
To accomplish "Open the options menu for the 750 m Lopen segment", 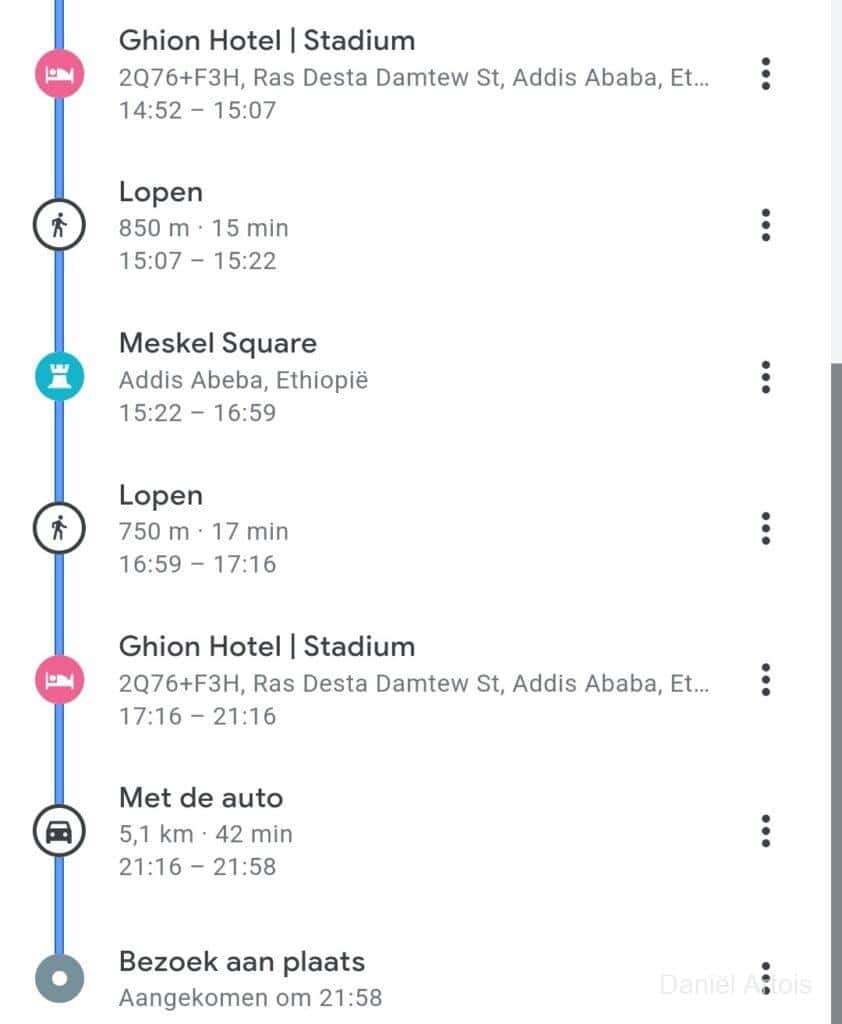I will click(765, 529).
